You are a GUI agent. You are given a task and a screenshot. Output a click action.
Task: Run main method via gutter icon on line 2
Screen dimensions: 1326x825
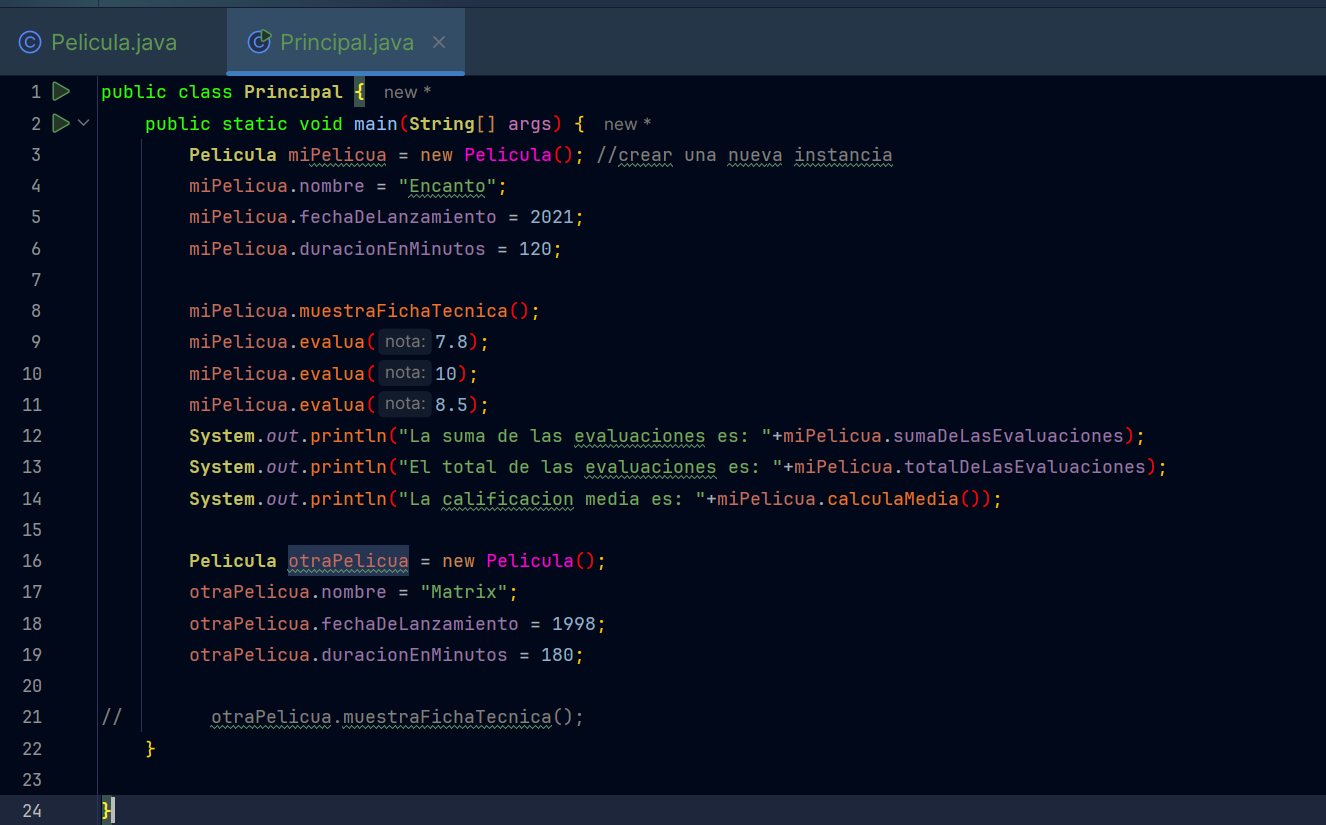click(x=61, y=123)
